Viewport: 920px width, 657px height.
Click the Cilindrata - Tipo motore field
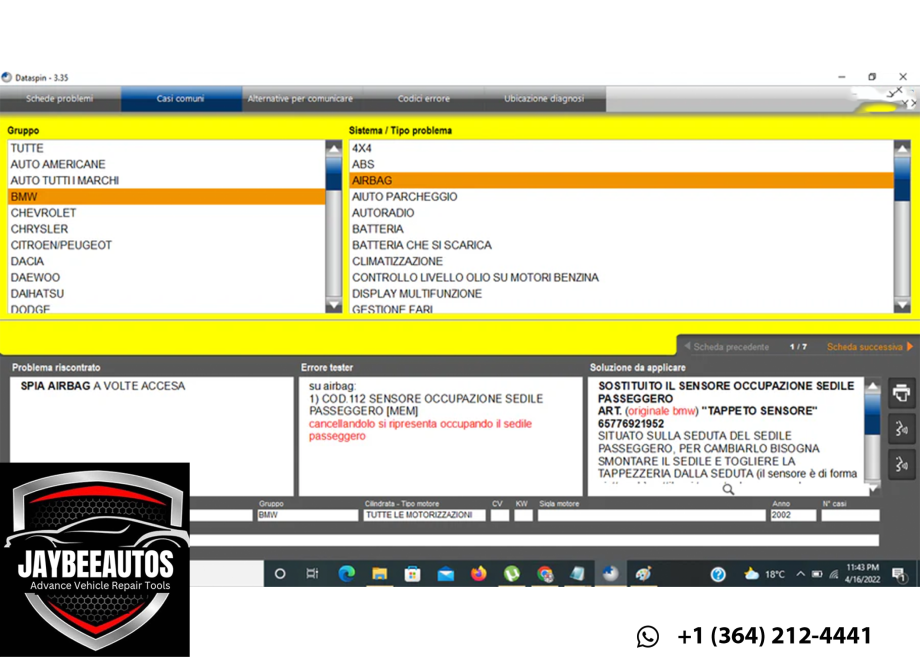tap(424, 515)
